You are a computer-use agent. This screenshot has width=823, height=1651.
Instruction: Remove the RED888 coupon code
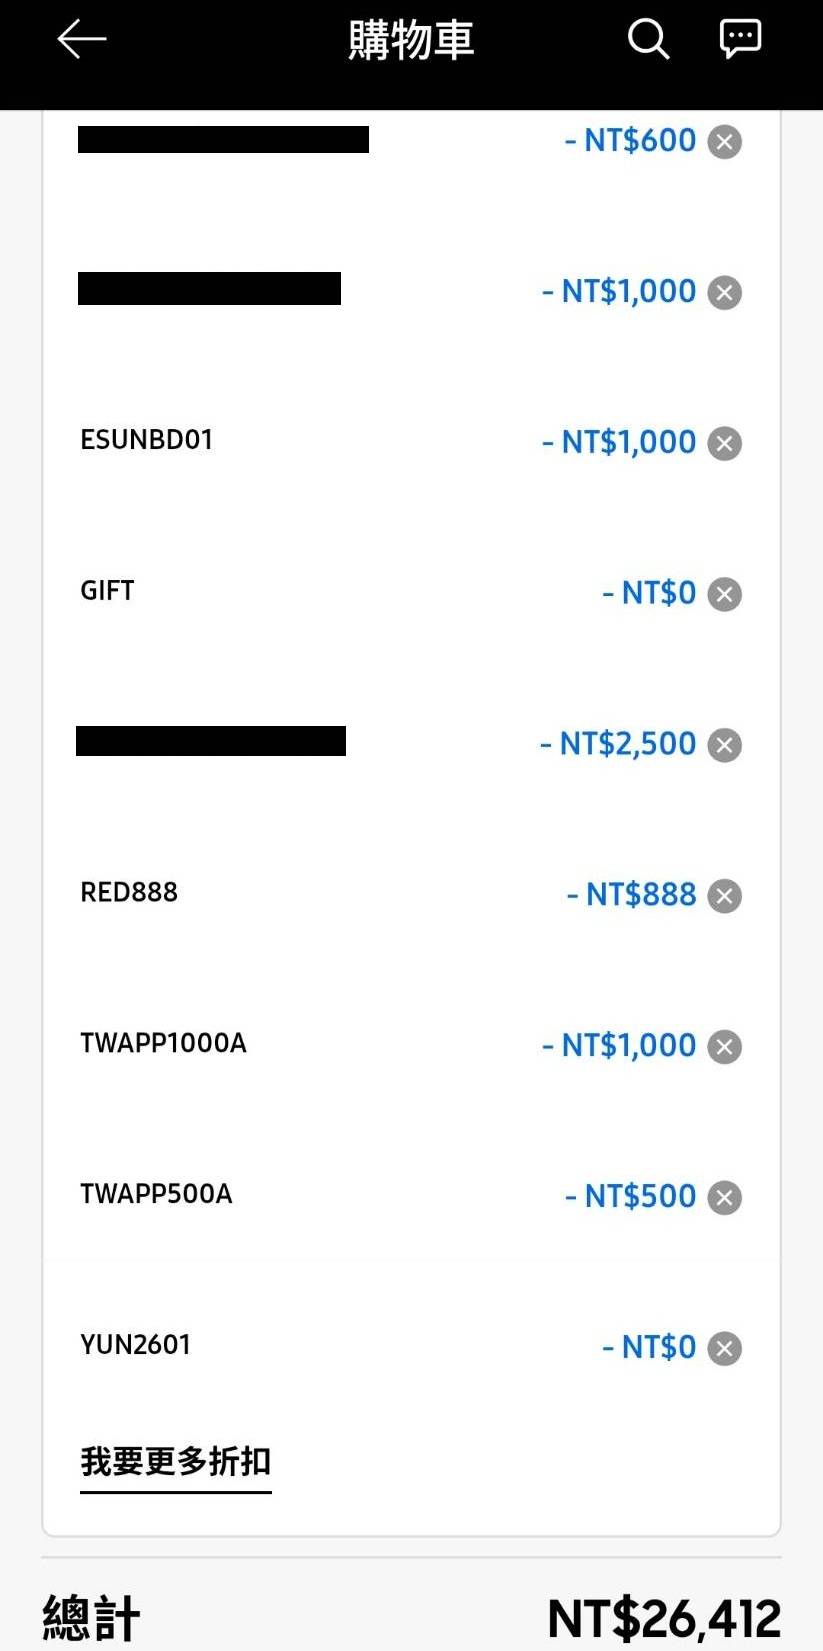click(x=725, y=896)
